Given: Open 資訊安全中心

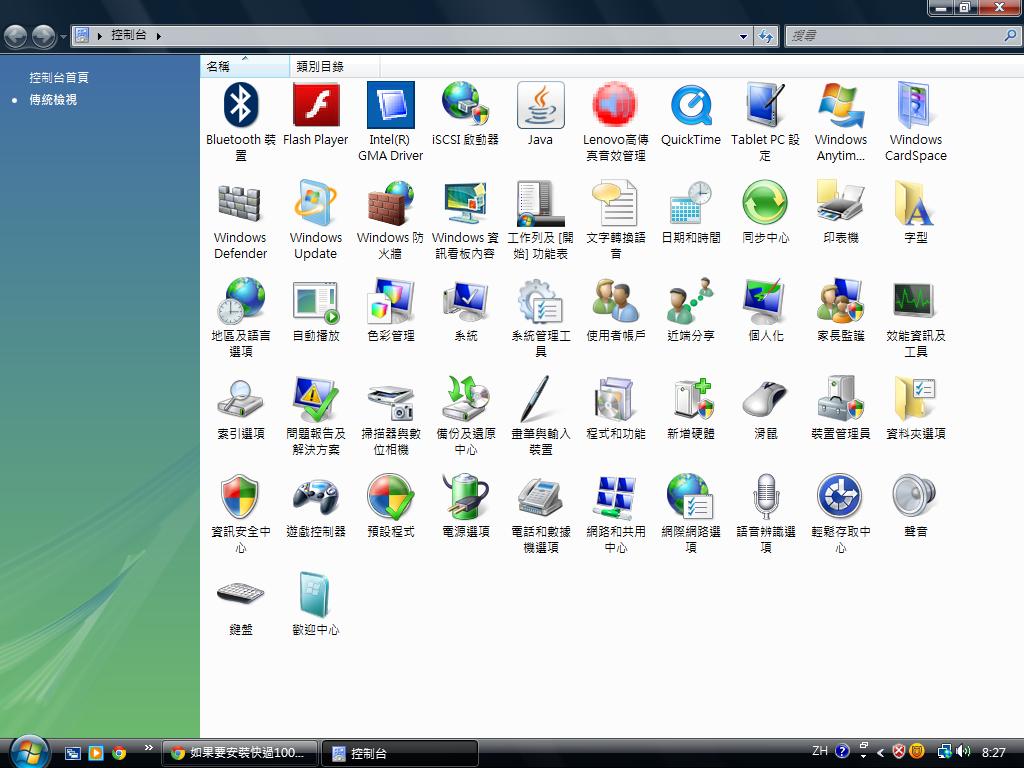Looking at the screenshot, I should [x=240, y=514].
